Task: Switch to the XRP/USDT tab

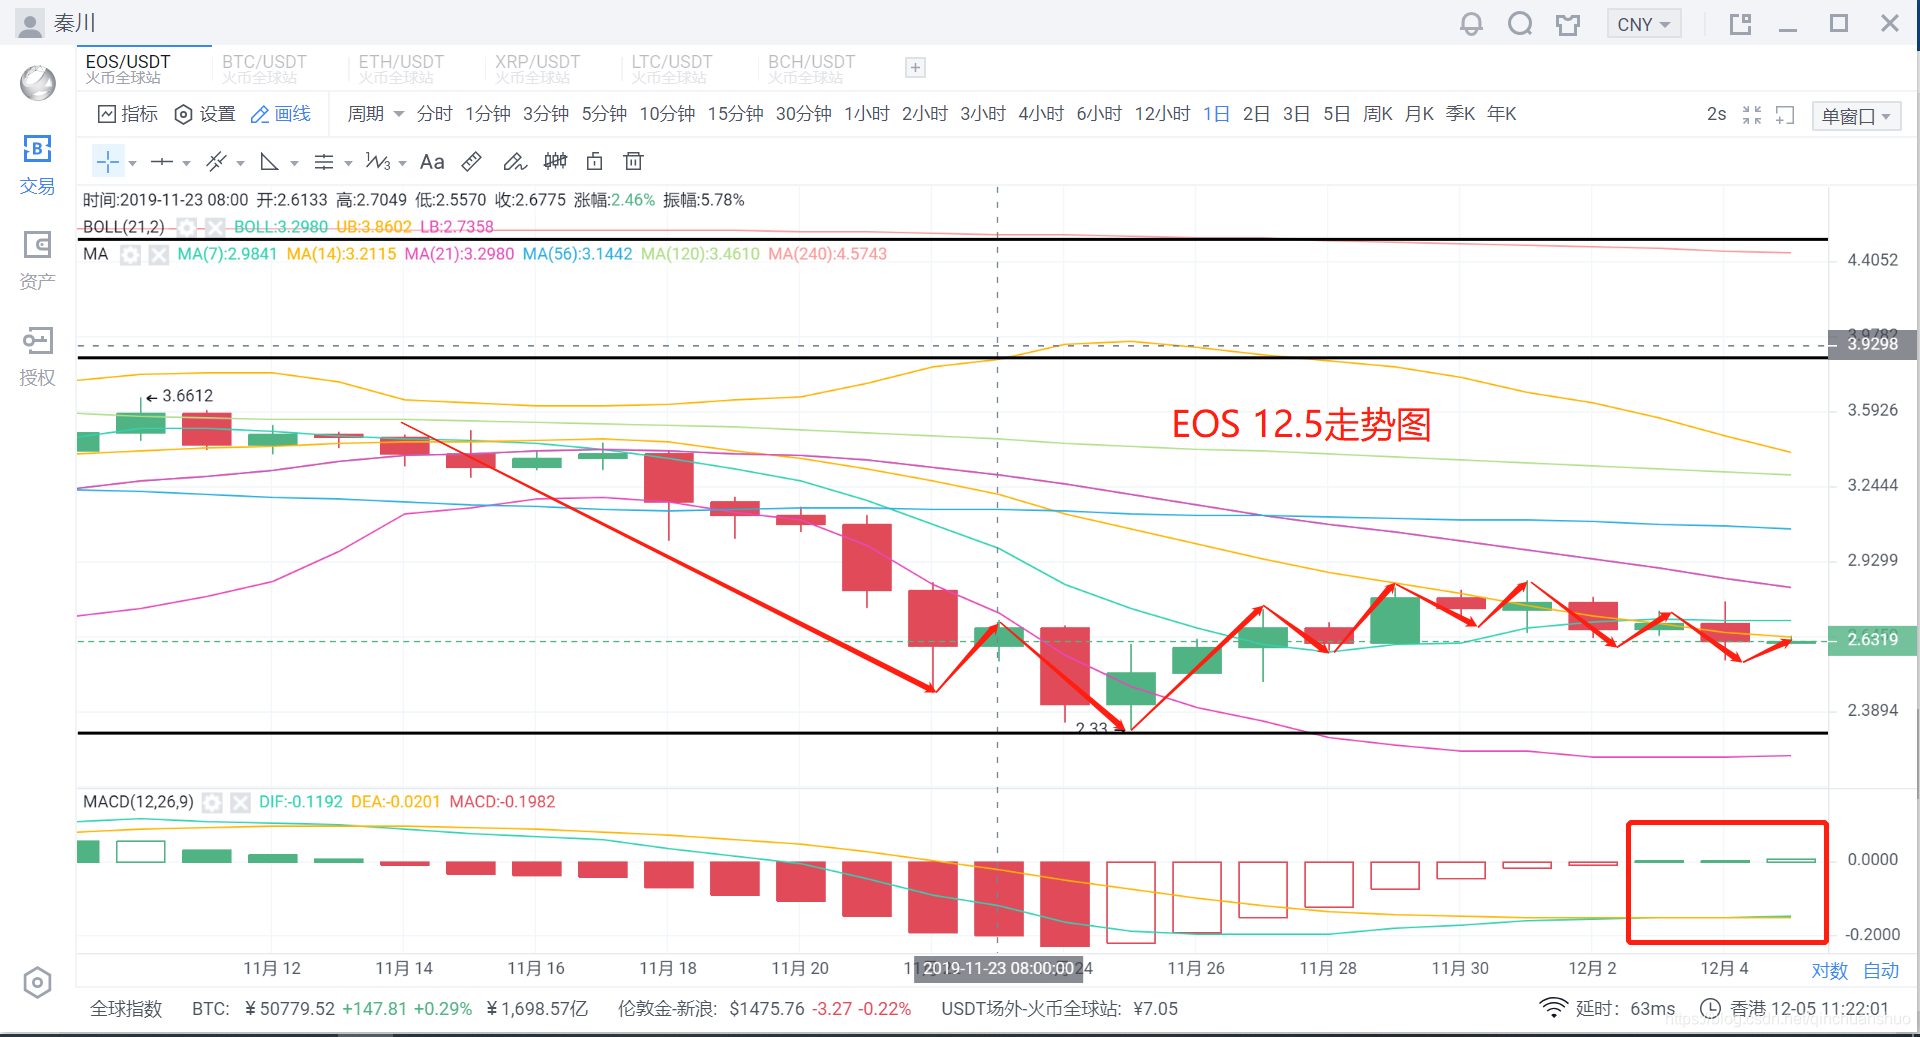Action: (537, 68)
